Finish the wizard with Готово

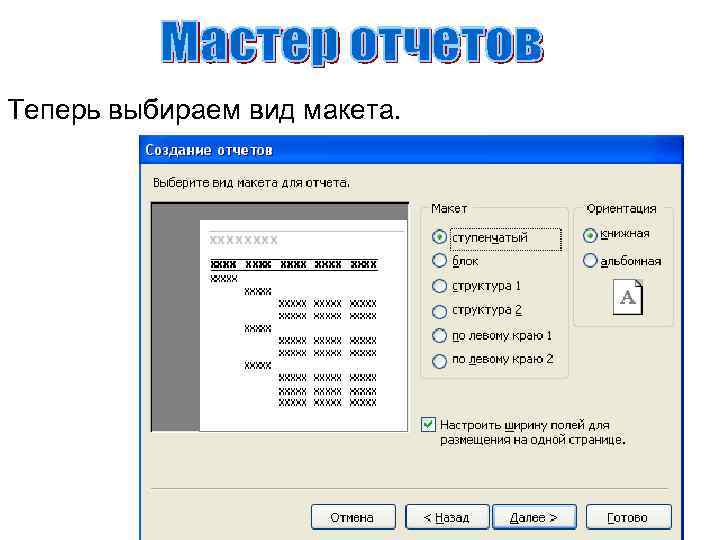coord(629,518)
